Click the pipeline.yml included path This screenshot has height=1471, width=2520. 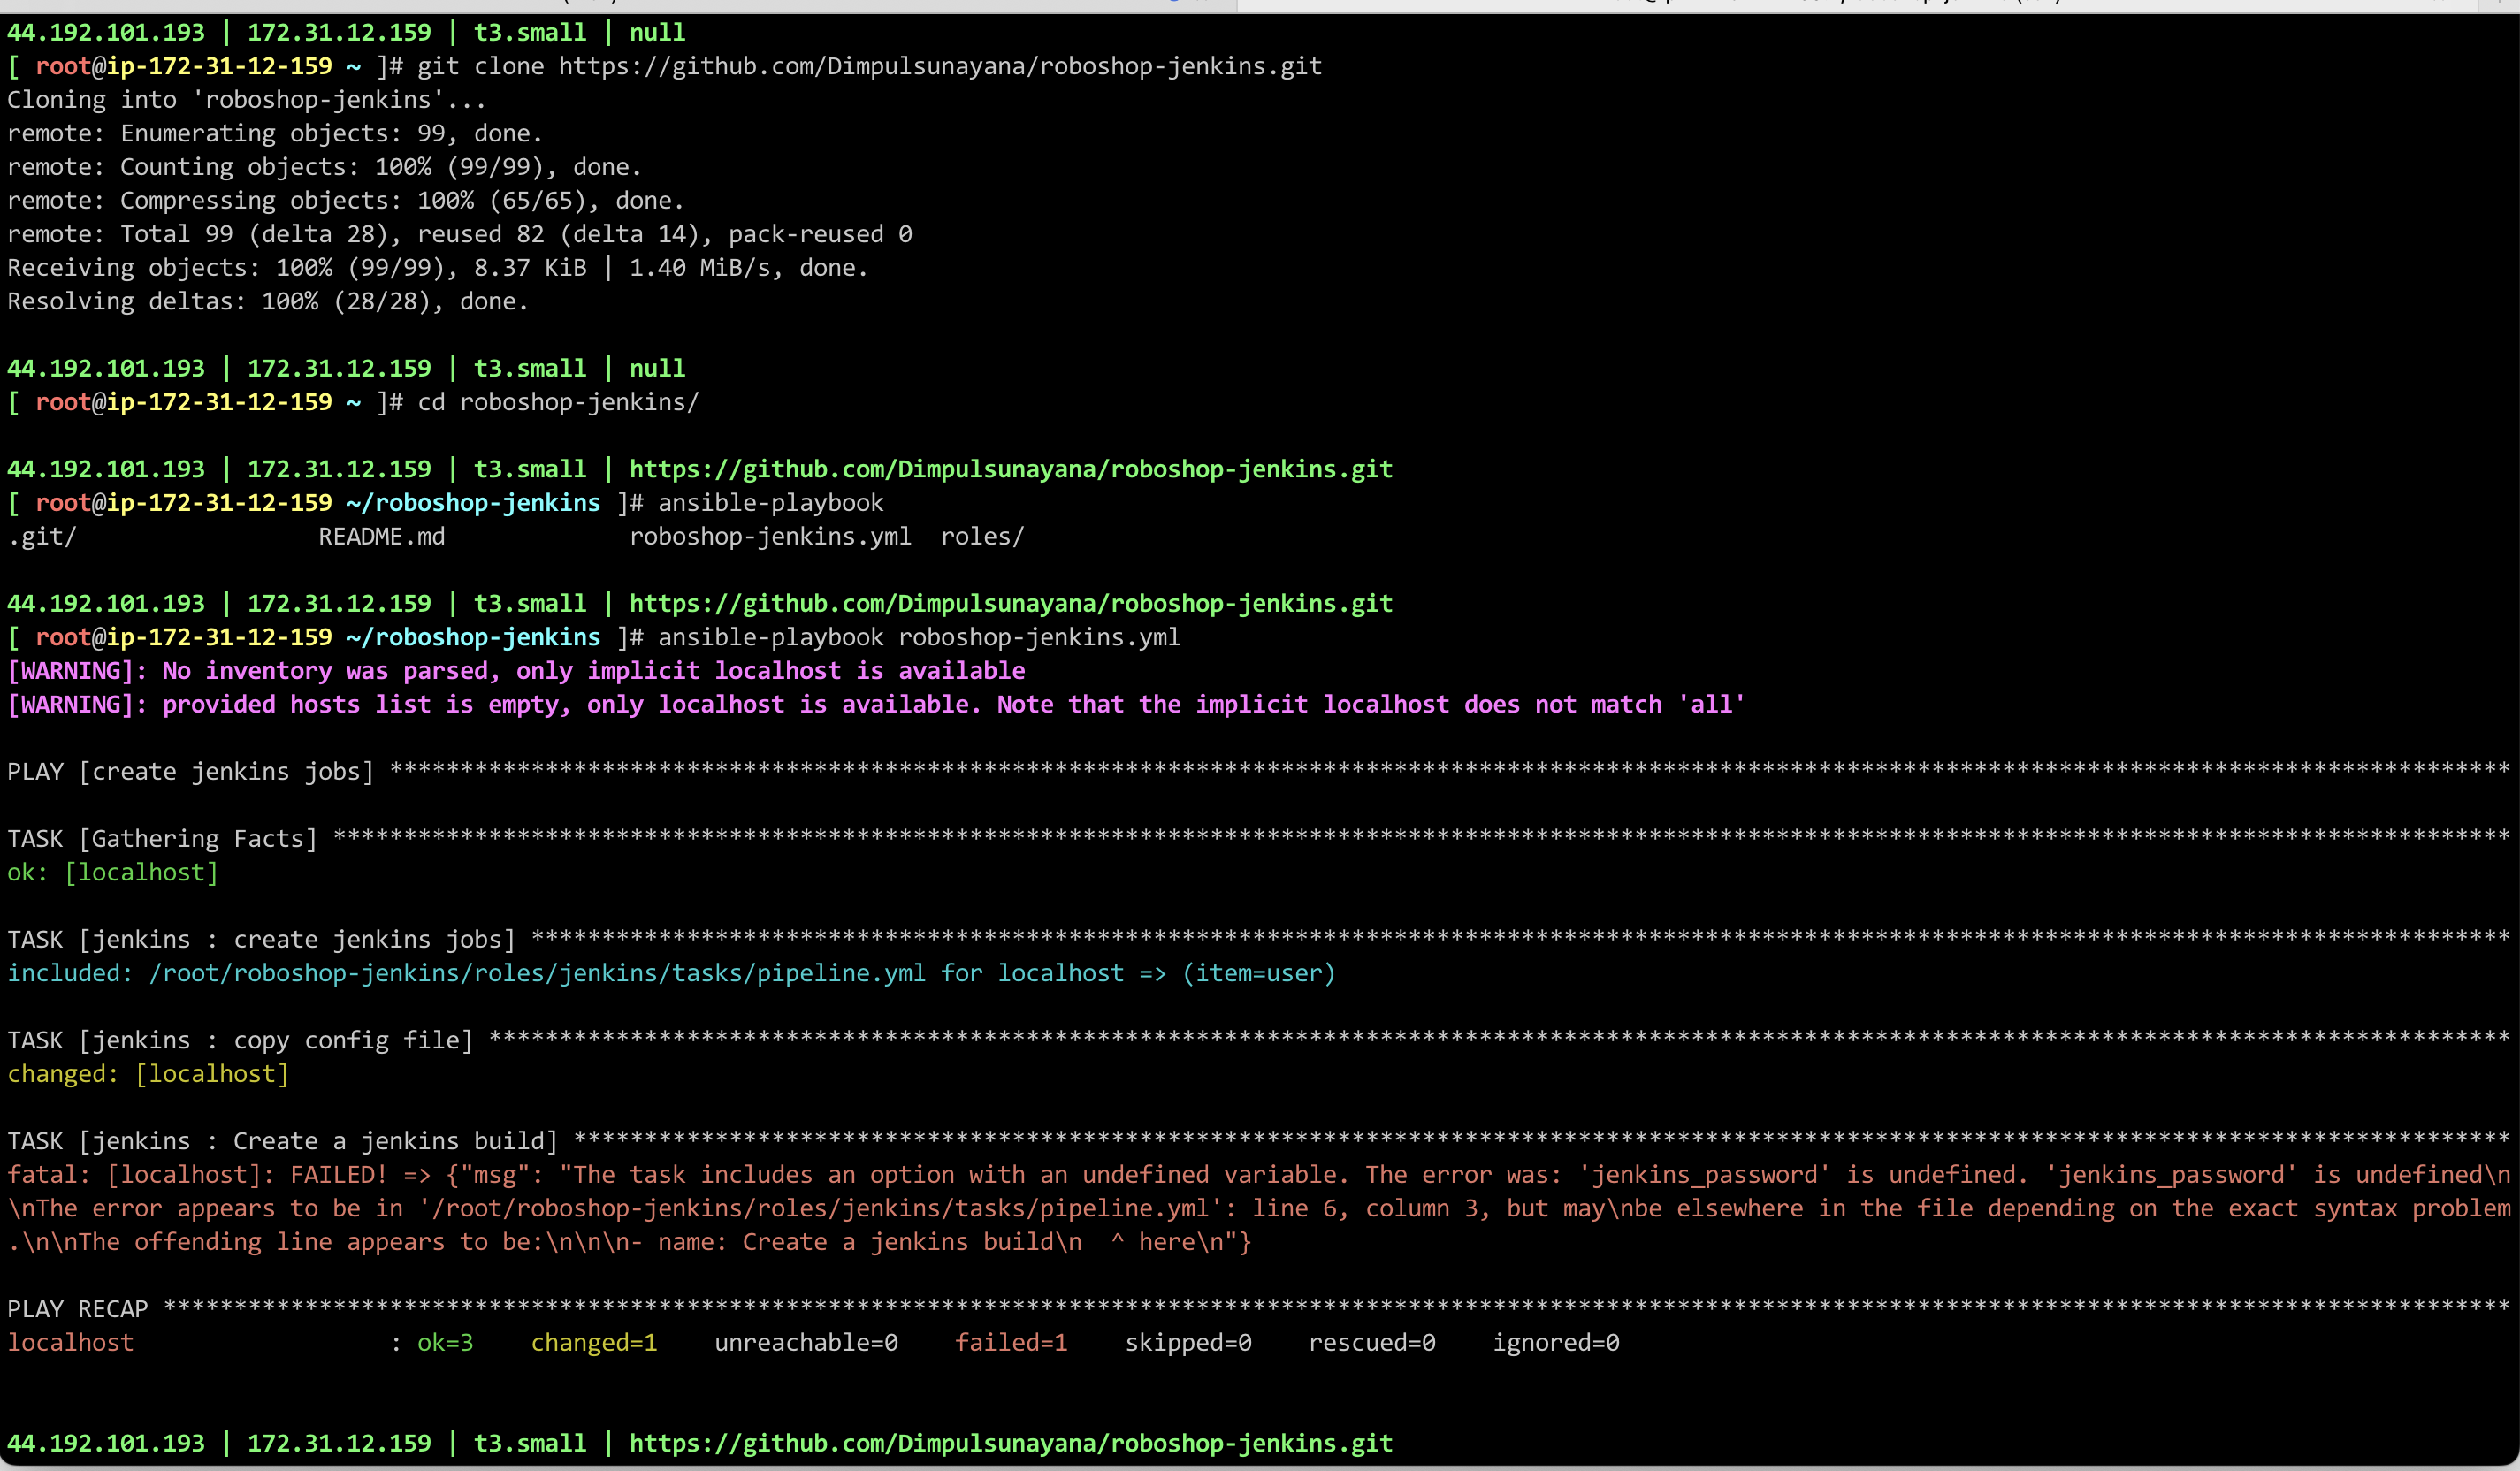(537, 973)
